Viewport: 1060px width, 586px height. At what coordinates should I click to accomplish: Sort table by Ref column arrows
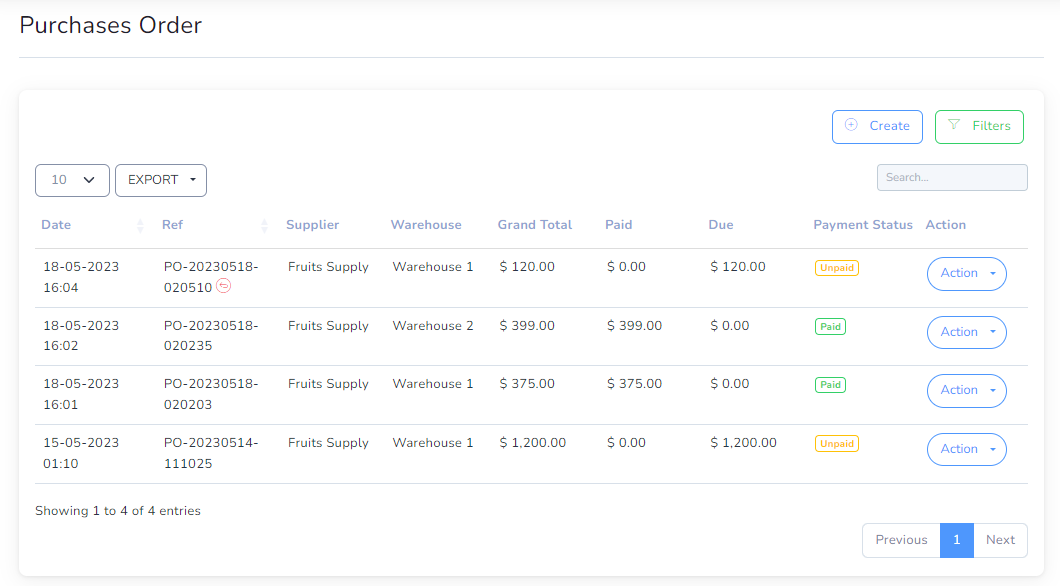(x=264, y=226)
